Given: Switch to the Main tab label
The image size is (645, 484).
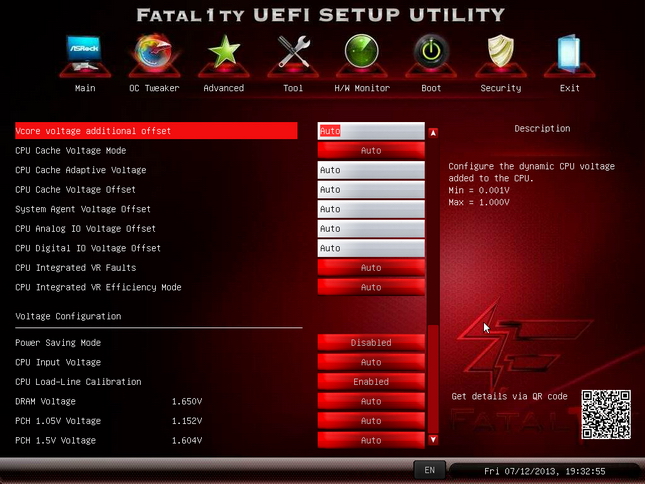Looking at the screenshot, I should [x=85, y=88].
